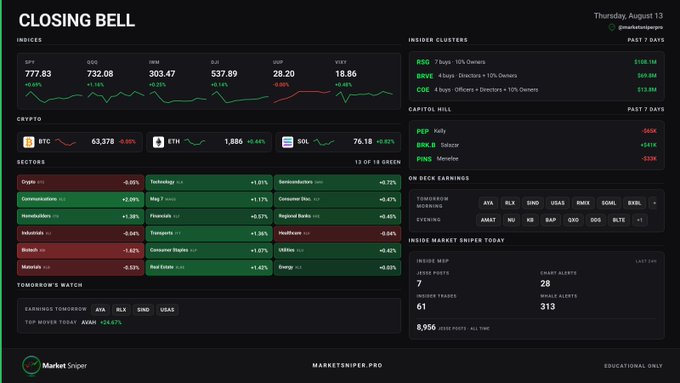Image resolution: width=680 pixels, height=383 pixels.
Task: Click COE ticker in Insider Clusters
Action: tap(423, 90)
